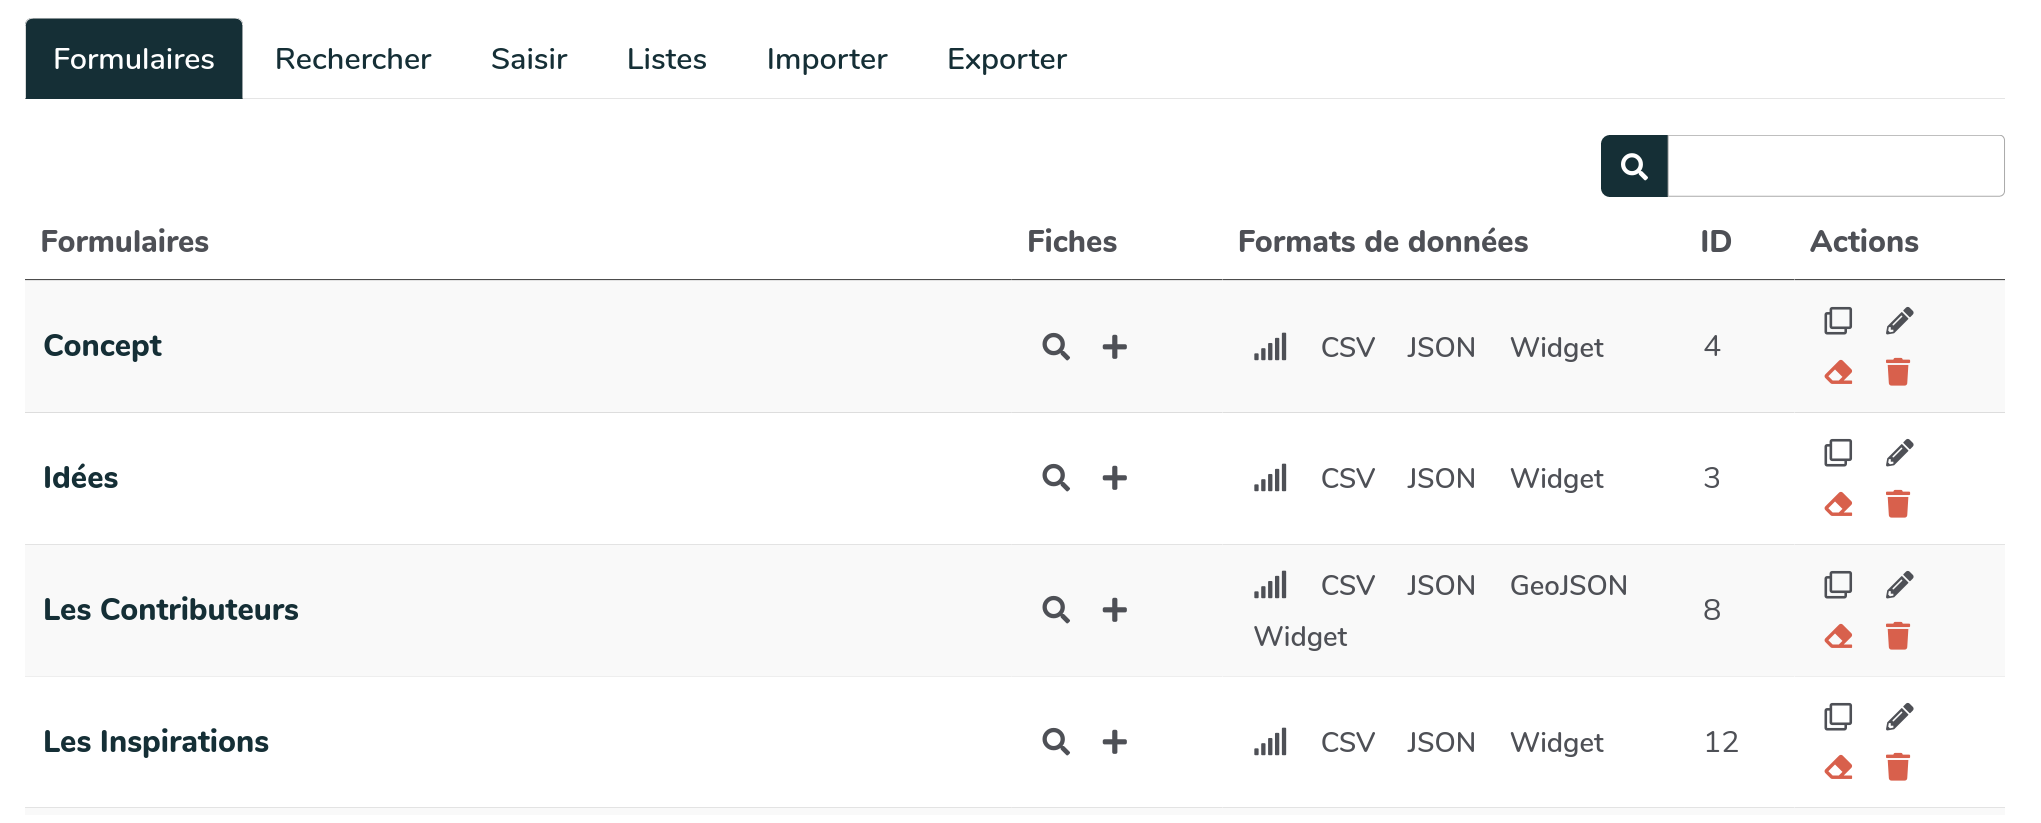
Task: Search entries of Idées form
Action: (x=1056, y=478)
